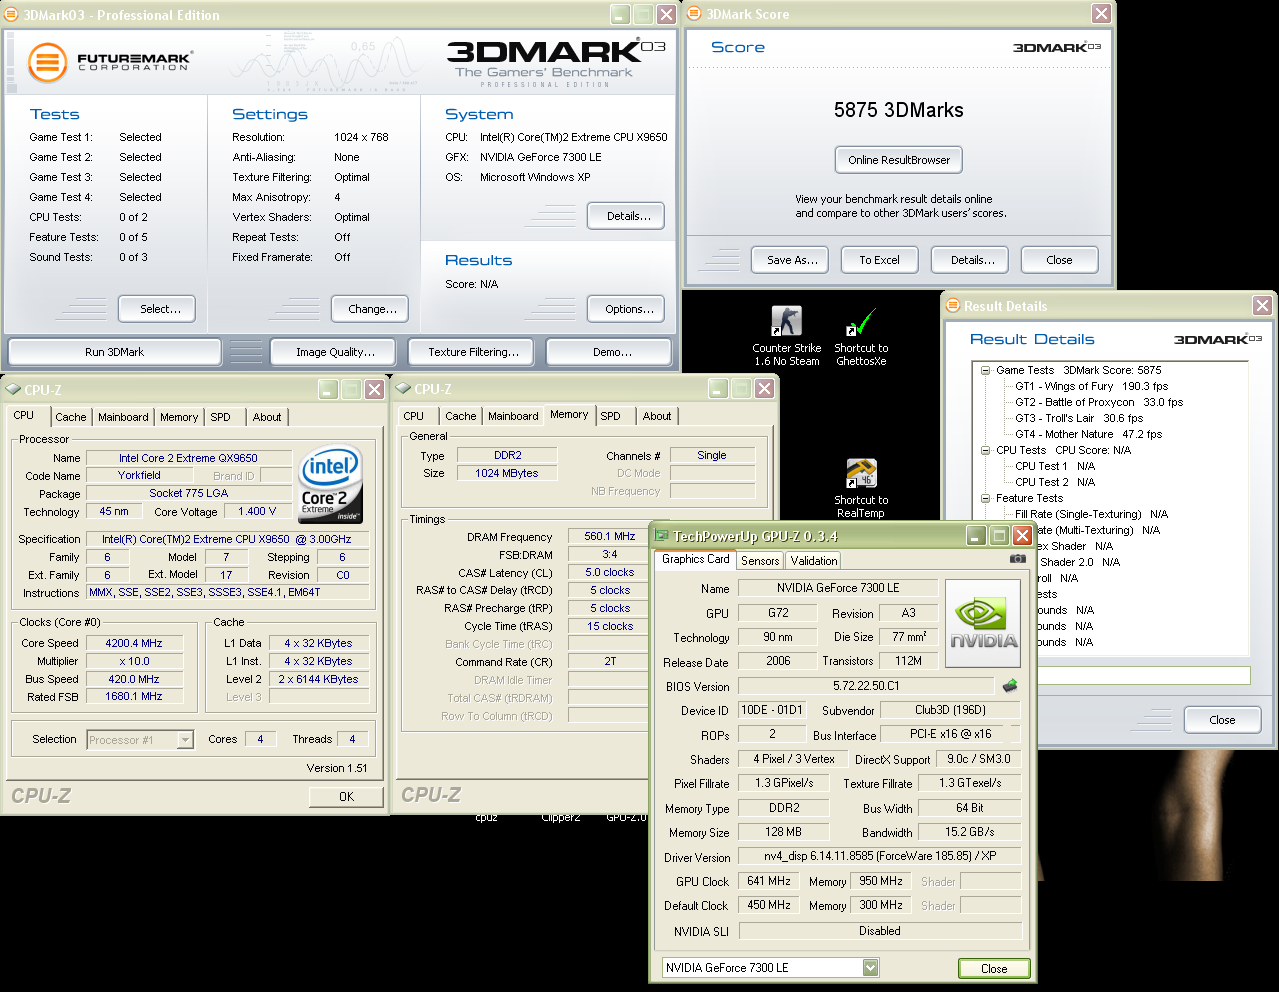Select the Counter Strike 1.6 No Steam desktop icon
This screenshot has height=992, width=1279.
point(786,337)
